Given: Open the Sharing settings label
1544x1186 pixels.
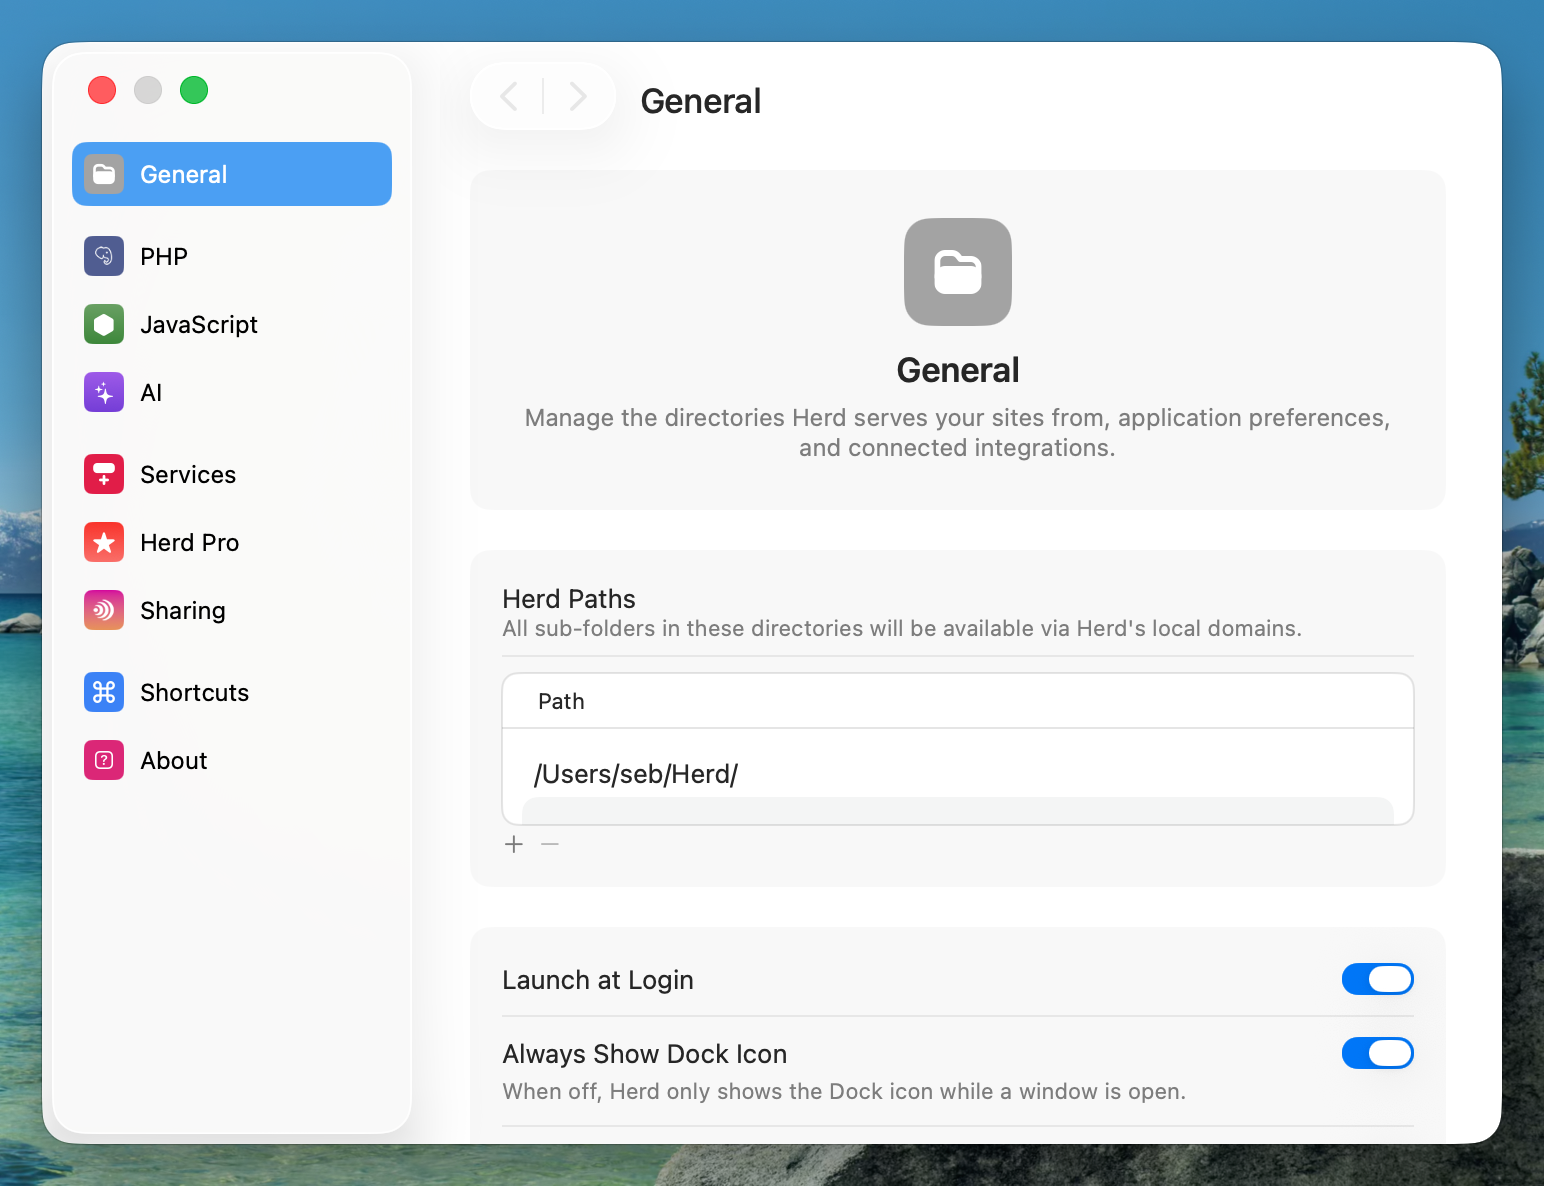Looking at the screenshot, I should (183, 611).
